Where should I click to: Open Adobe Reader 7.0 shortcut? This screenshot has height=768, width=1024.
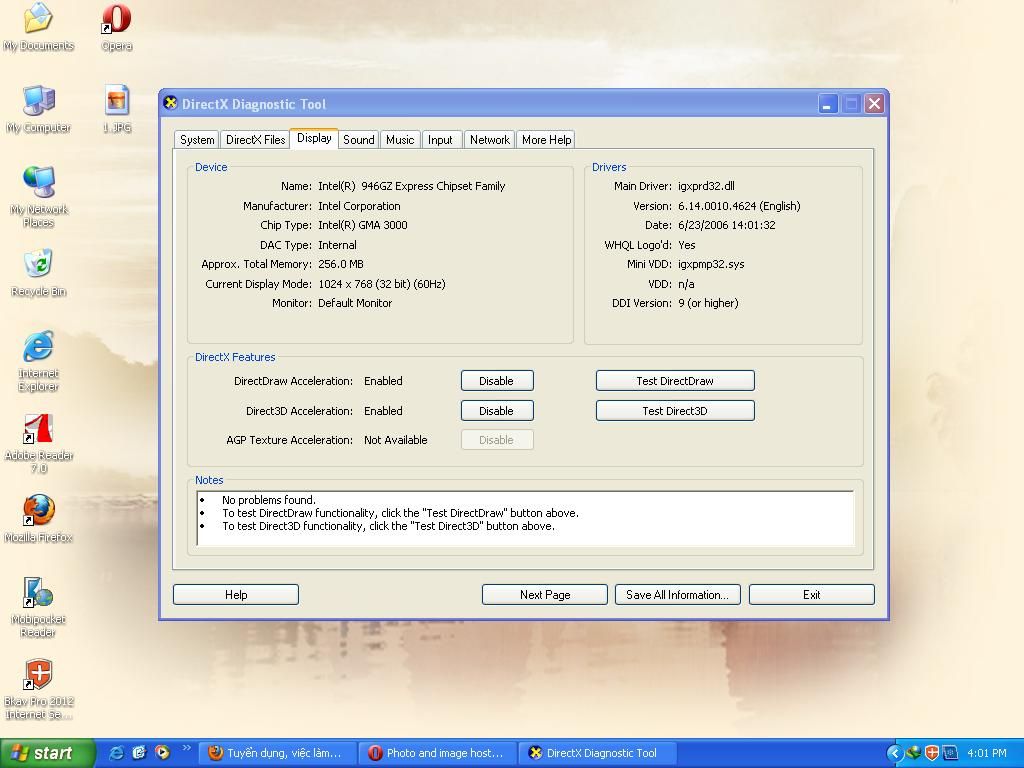coord(38,443)
